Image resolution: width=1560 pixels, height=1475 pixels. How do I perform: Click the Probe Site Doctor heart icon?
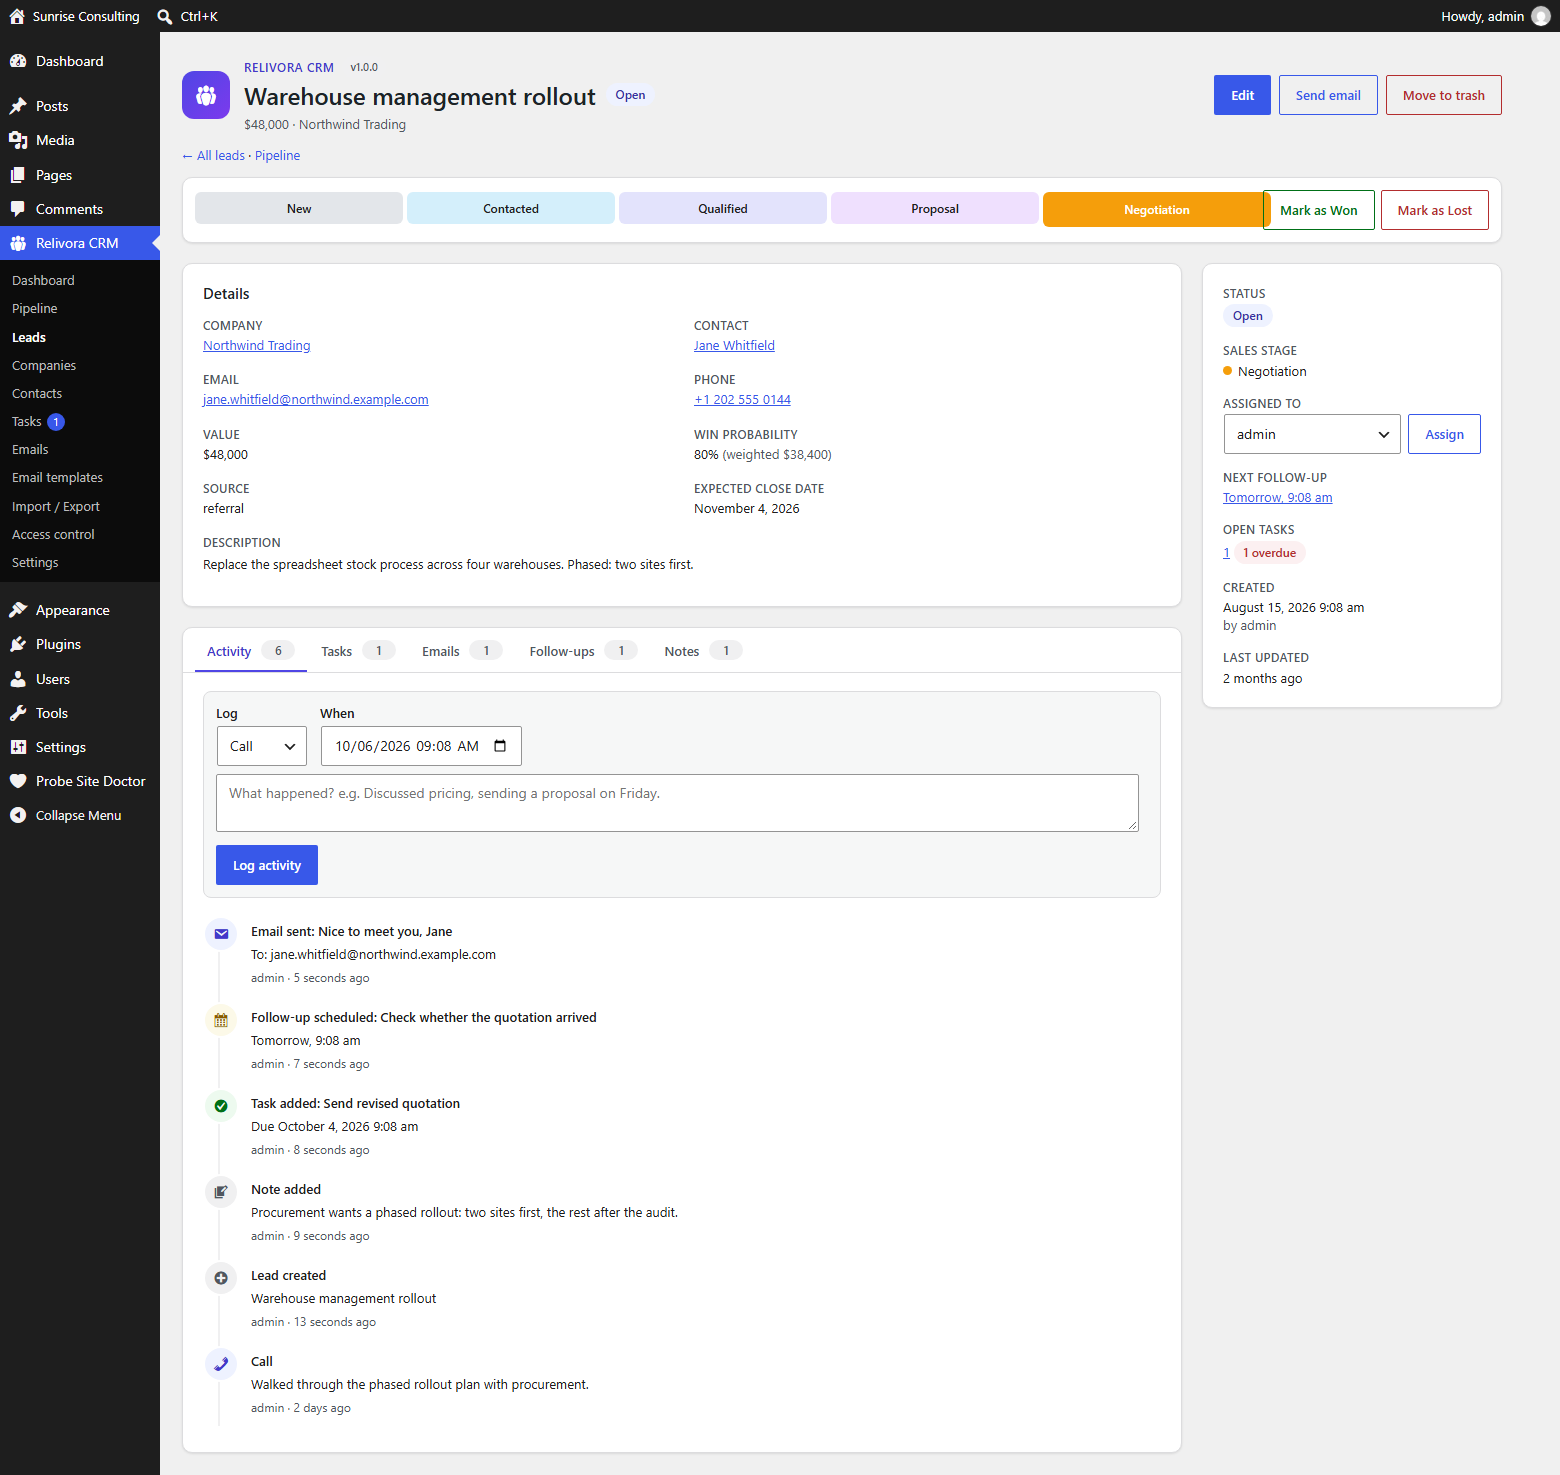[18, 781]
